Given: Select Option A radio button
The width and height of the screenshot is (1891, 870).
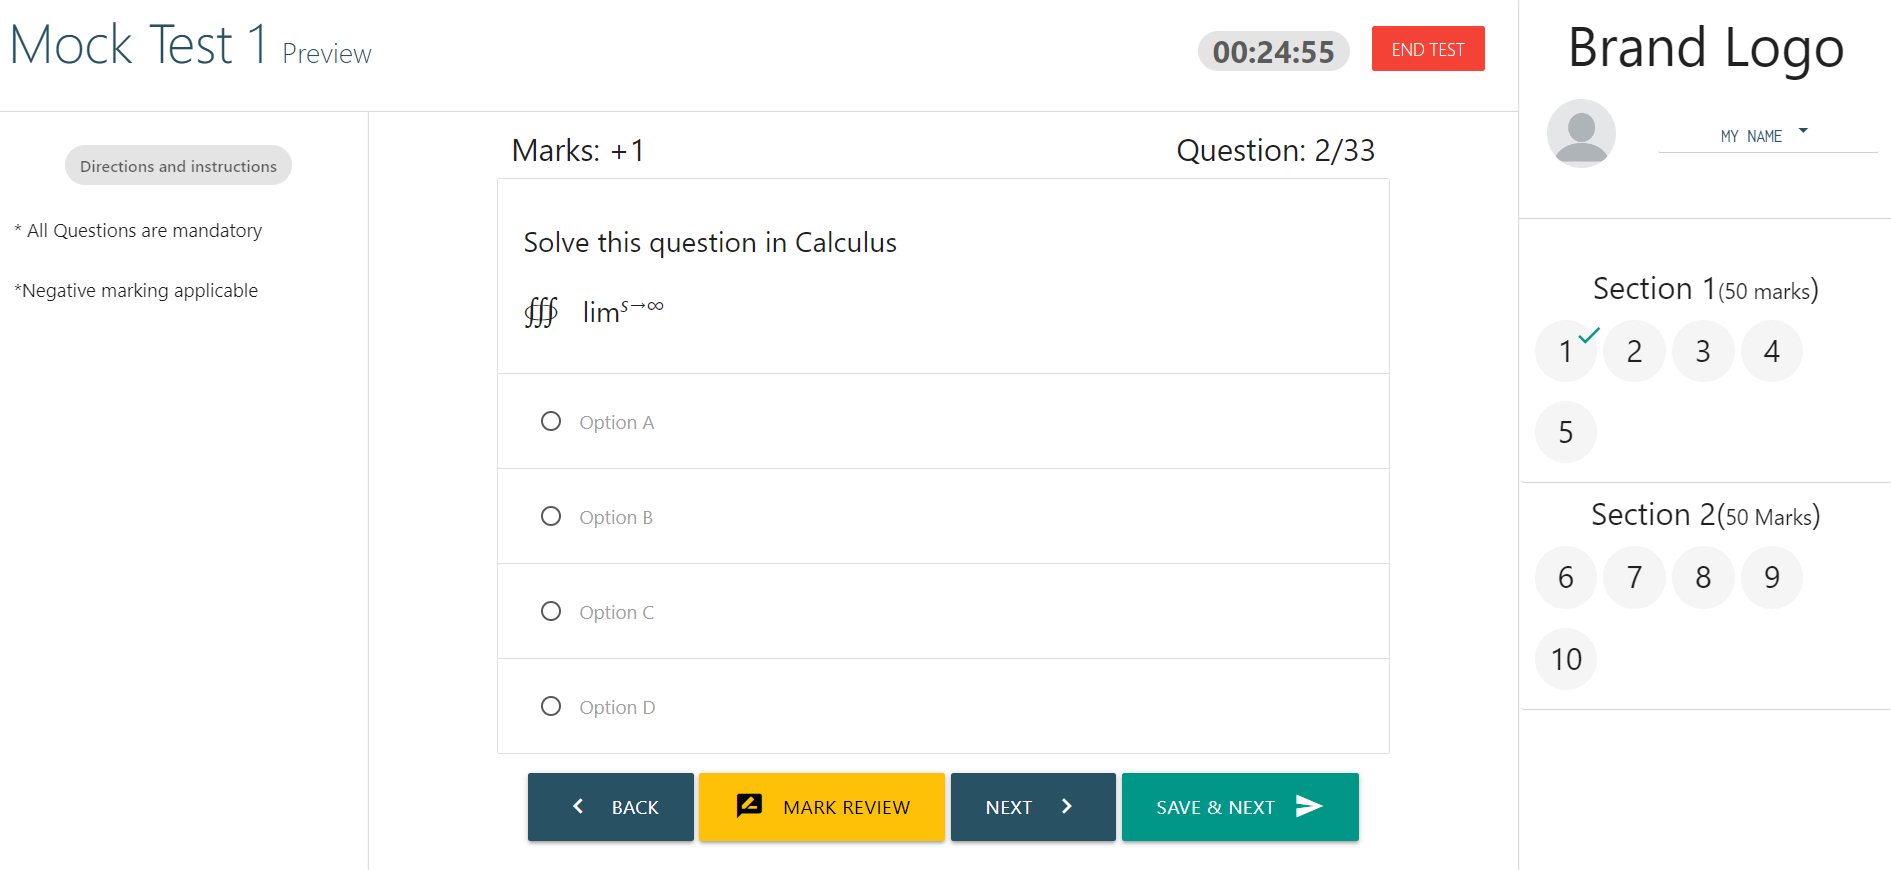Looking at the screenshot, I should point(551,421).
